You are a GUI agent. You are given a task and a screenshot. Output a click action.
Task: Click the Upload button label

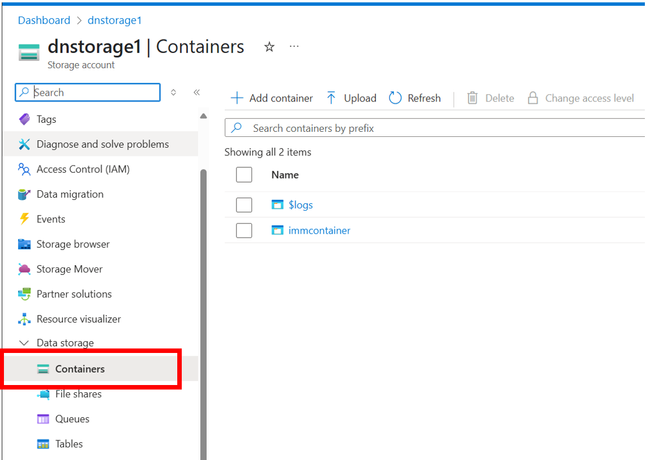click(x=360, y=98)
